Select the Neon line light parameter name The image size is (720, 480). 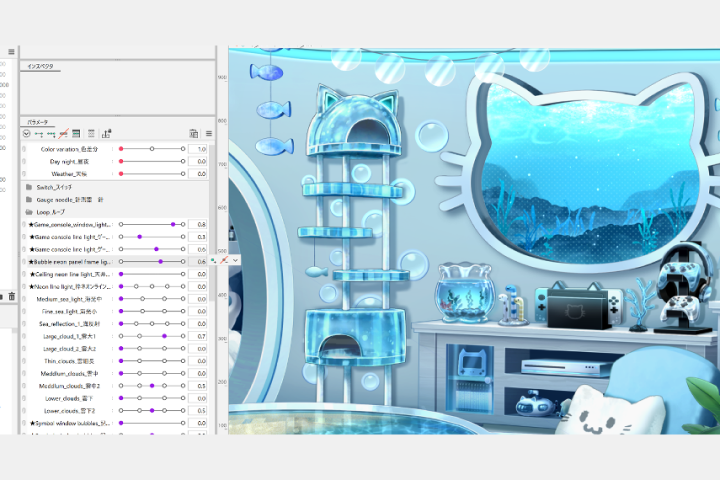(x=70, y=287)
